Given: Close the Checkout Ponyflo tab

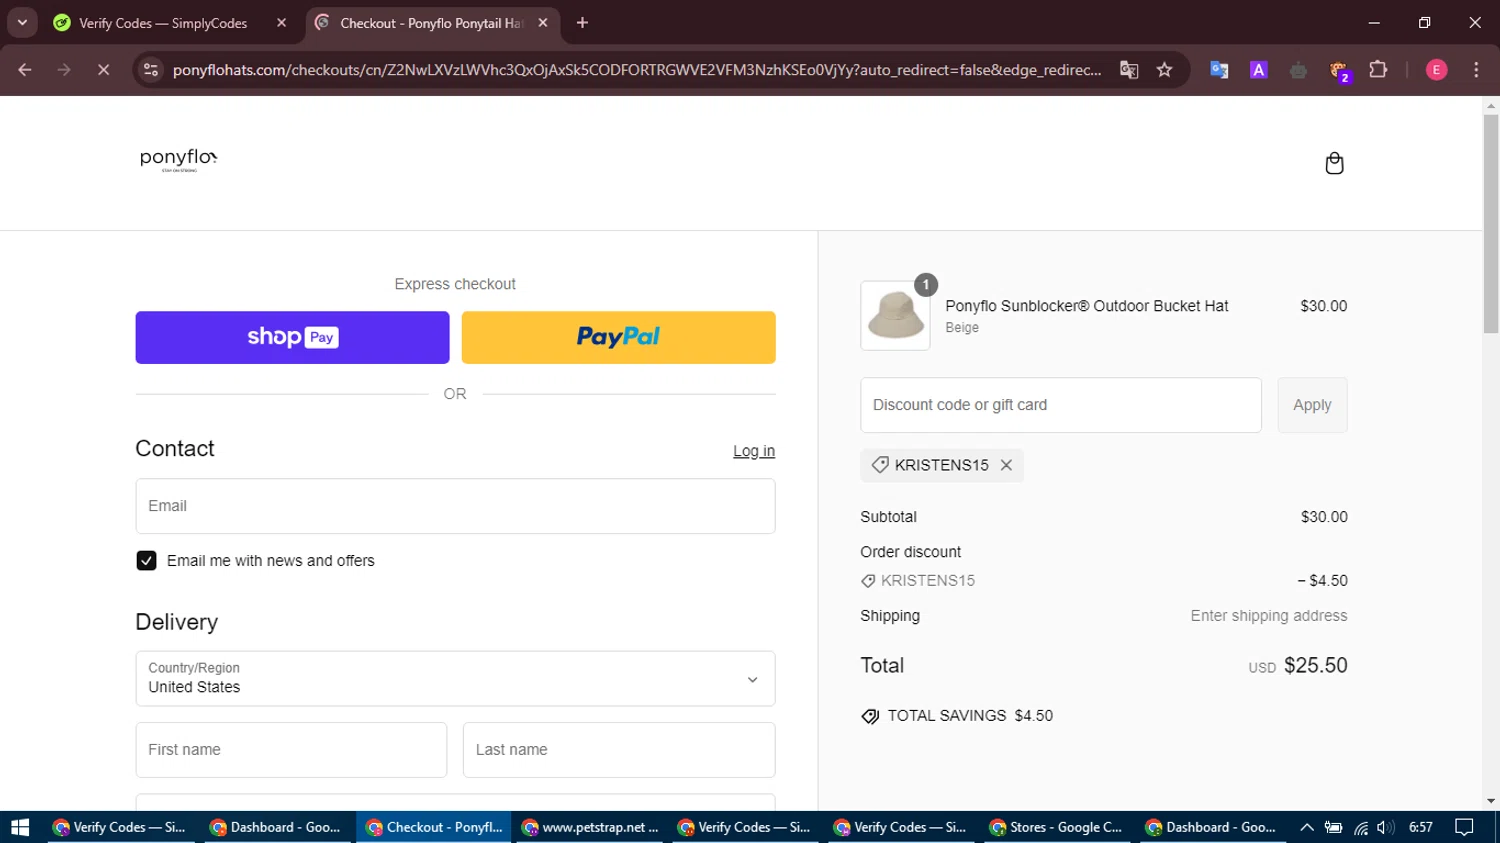Looking at the screenshot, I should coord(543,23).
